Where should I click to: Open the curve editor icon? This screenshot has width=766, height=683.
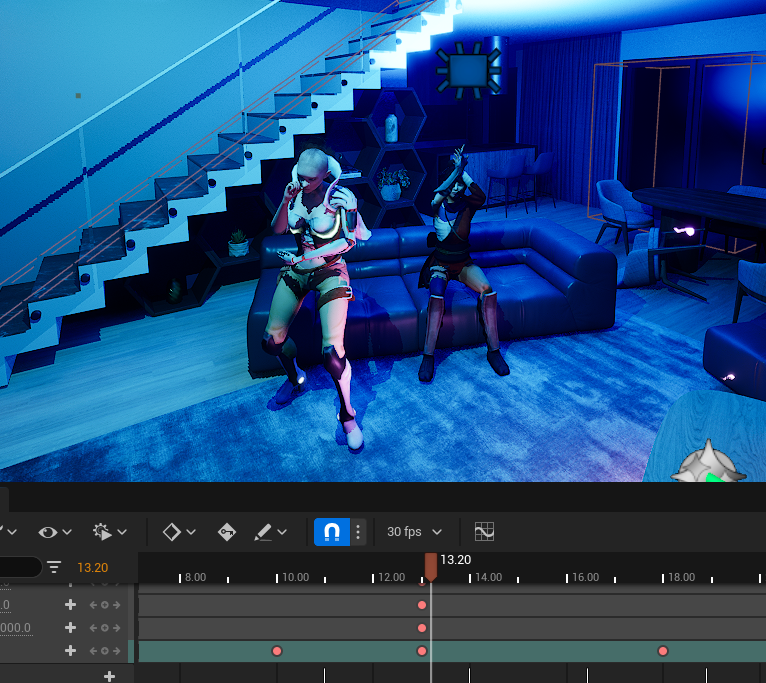coord(485,532)
